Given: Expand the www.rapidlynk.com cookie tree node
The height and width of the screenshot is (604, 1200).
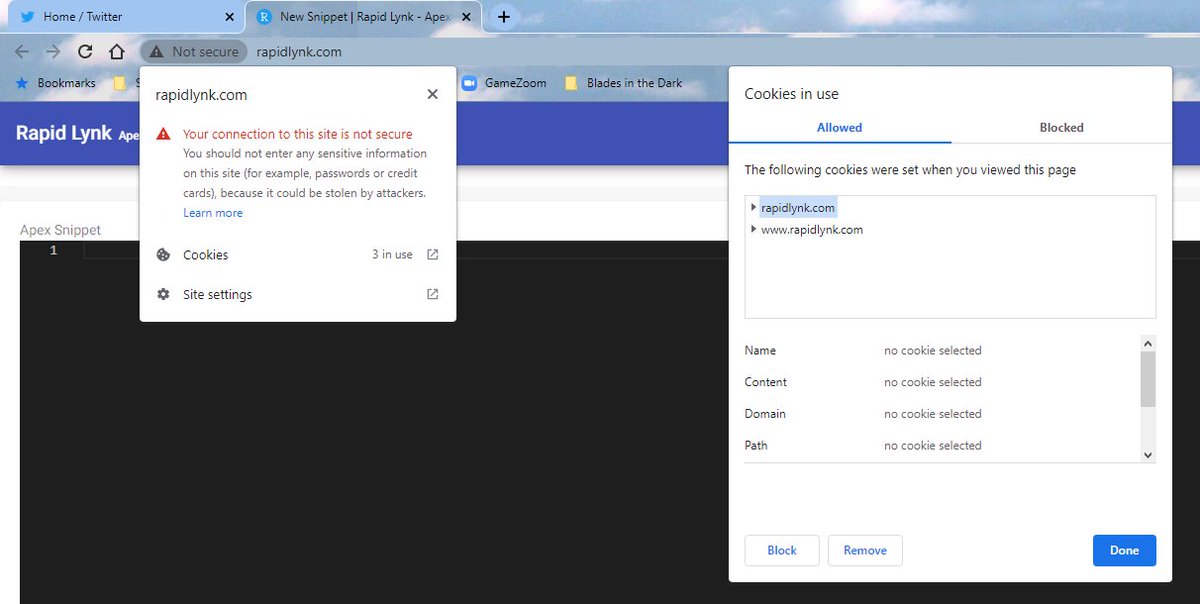Looking at the screenshot, I should click(752, 230).
